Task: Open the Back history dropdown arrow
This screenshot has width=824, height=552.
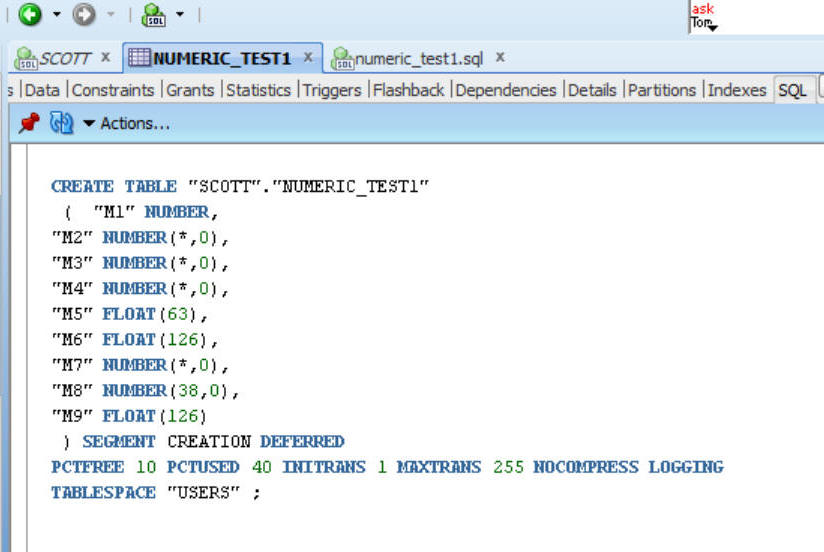Action: click(x=56, y=15)
